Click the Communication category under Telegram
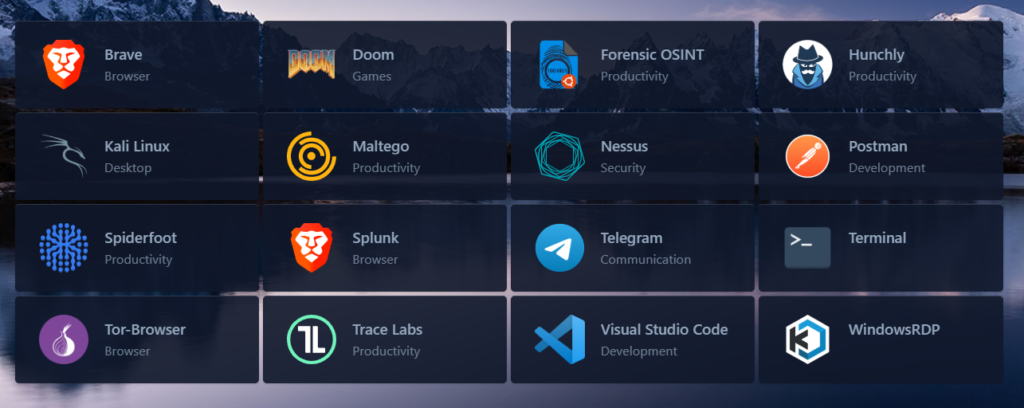Viewport: 1024px width, 408px height. (645, 259)
